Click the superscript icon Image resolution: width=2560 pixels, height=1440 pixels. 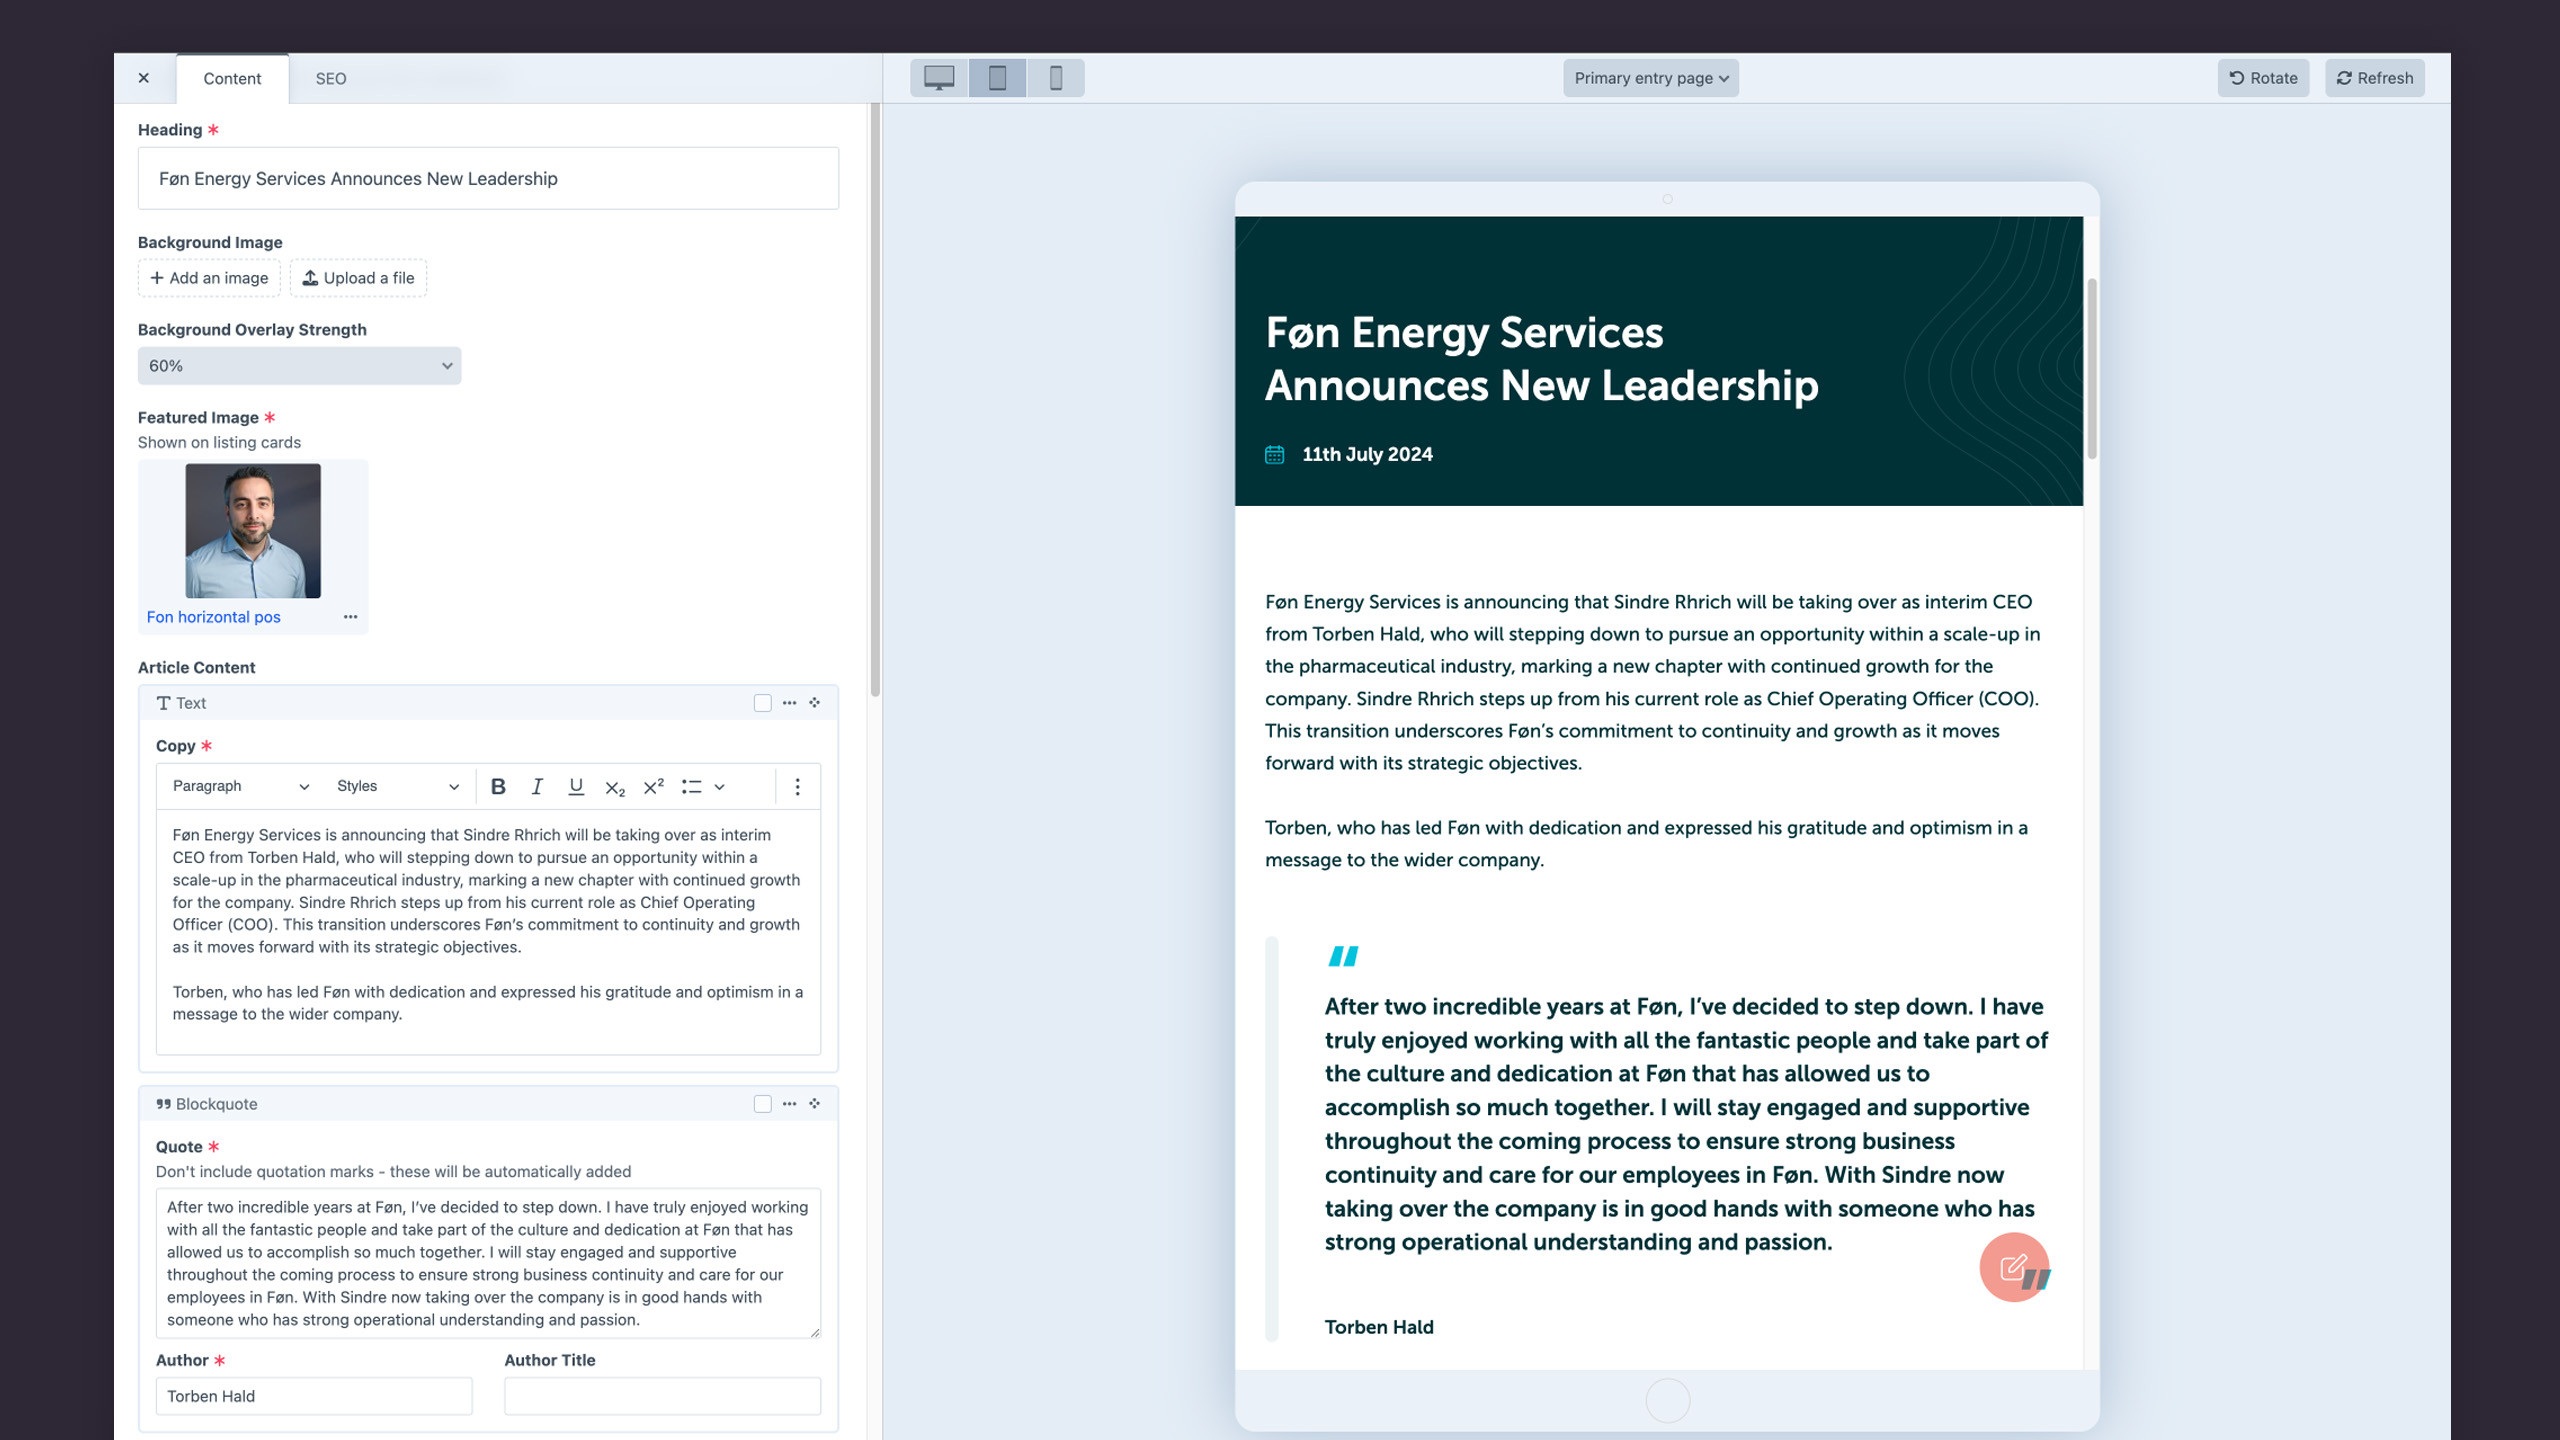coord(653,786)
